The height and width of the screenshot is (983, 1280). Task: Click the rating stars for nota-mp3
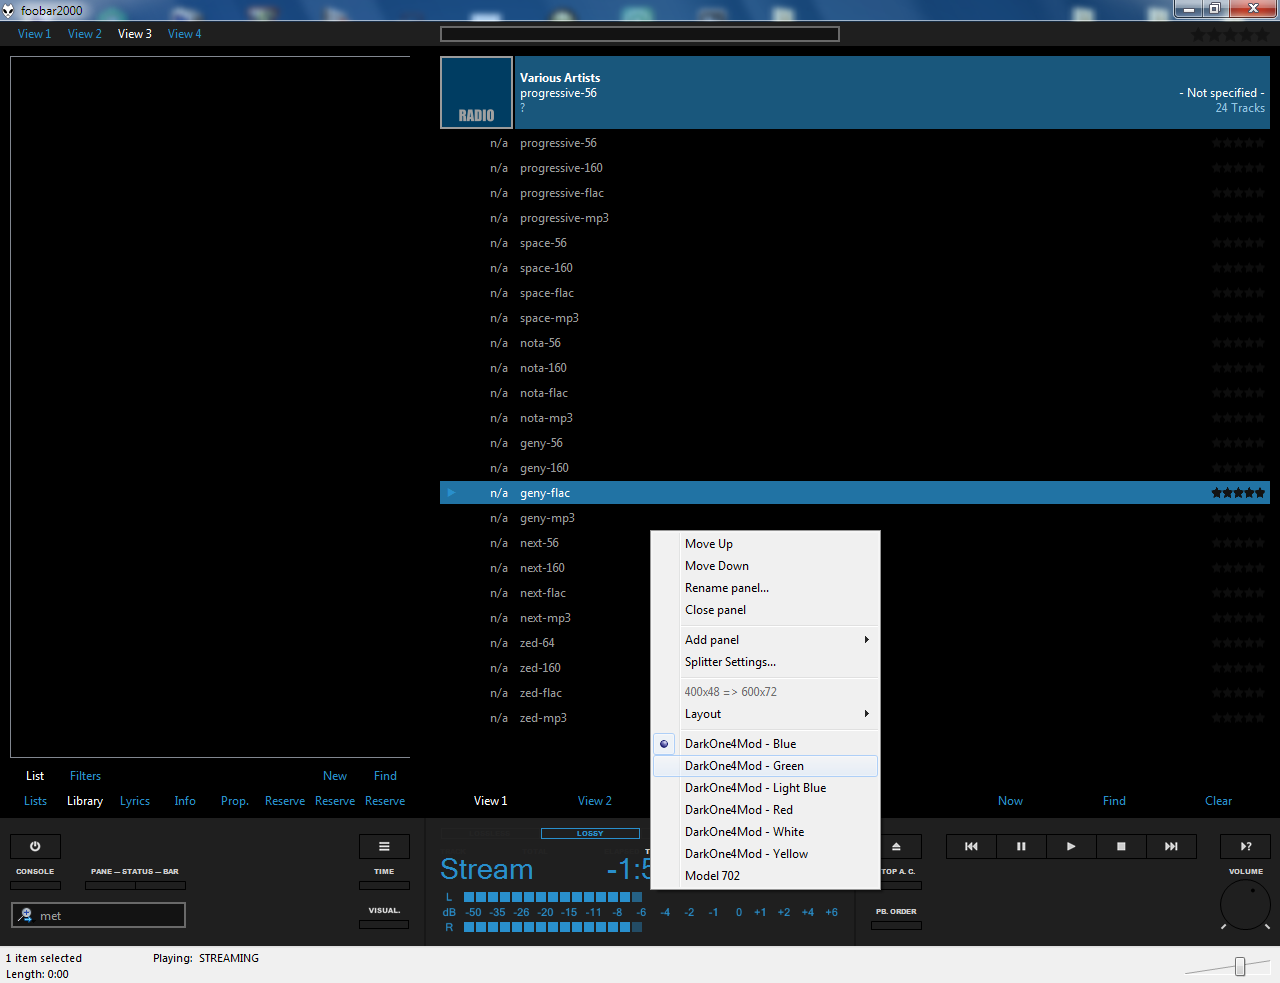[x=1238, y=418]
